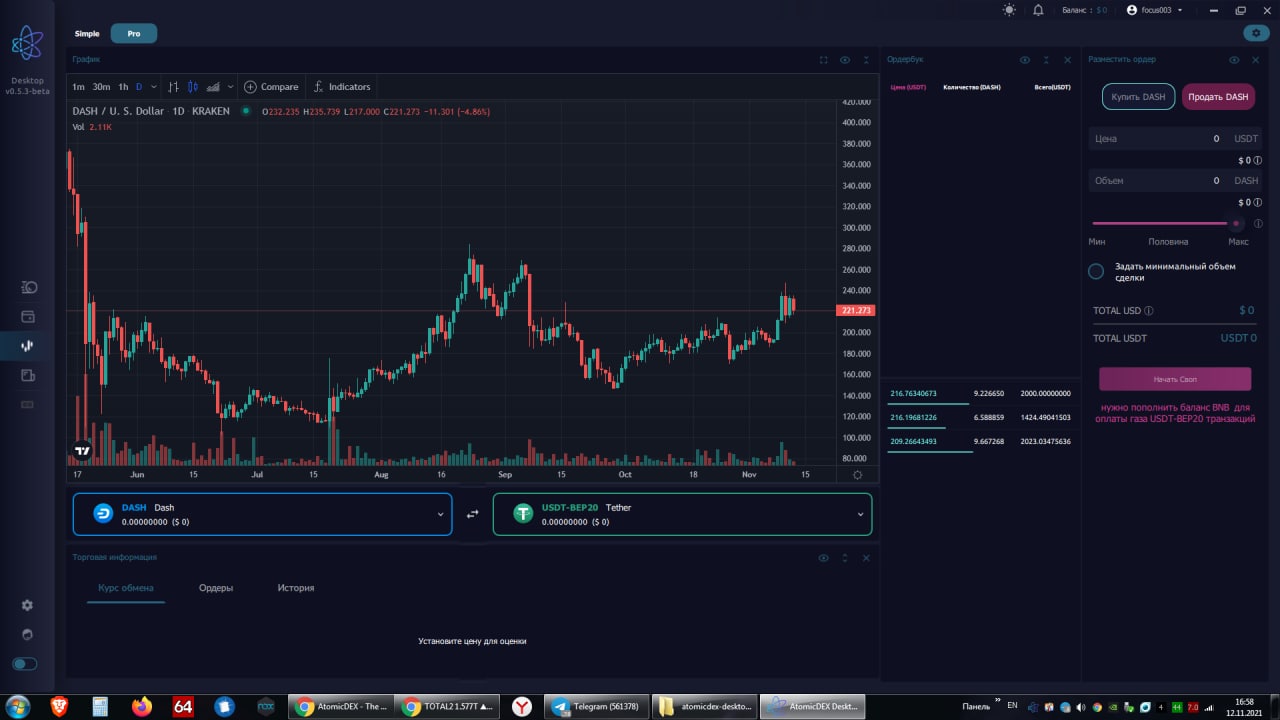
Task: Expand chart style dropdown arrow
Action: click(x=230, y=87)
